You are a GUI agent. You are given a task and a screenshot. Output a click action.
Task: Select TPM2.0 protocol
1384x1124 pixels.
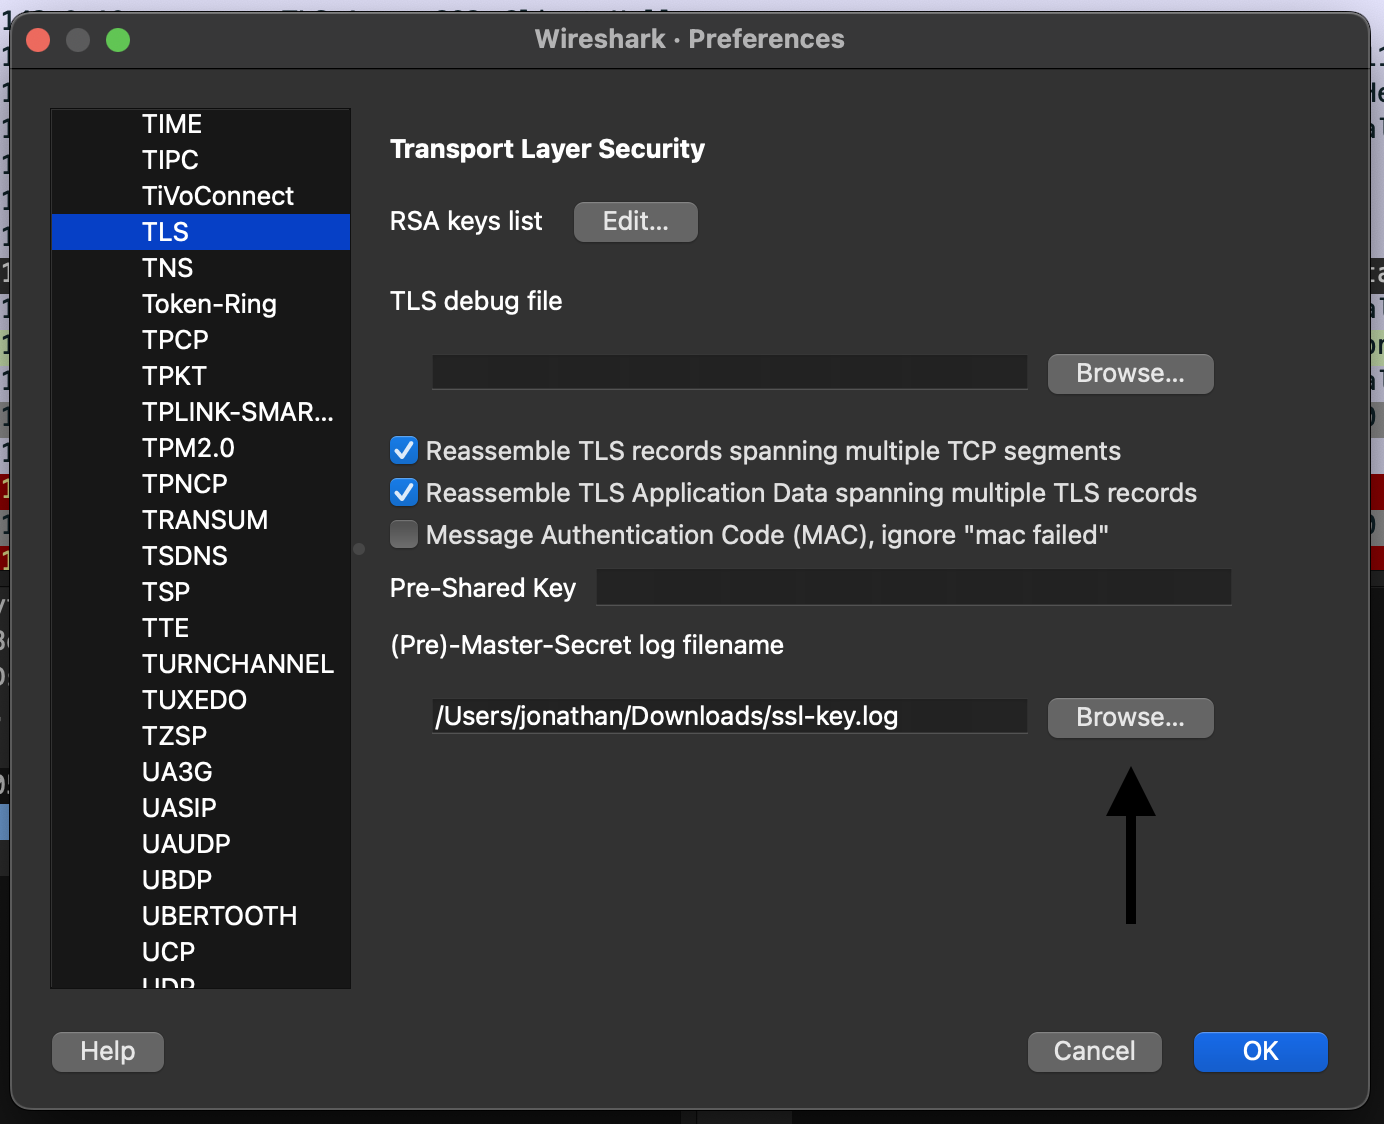[200, 448]
